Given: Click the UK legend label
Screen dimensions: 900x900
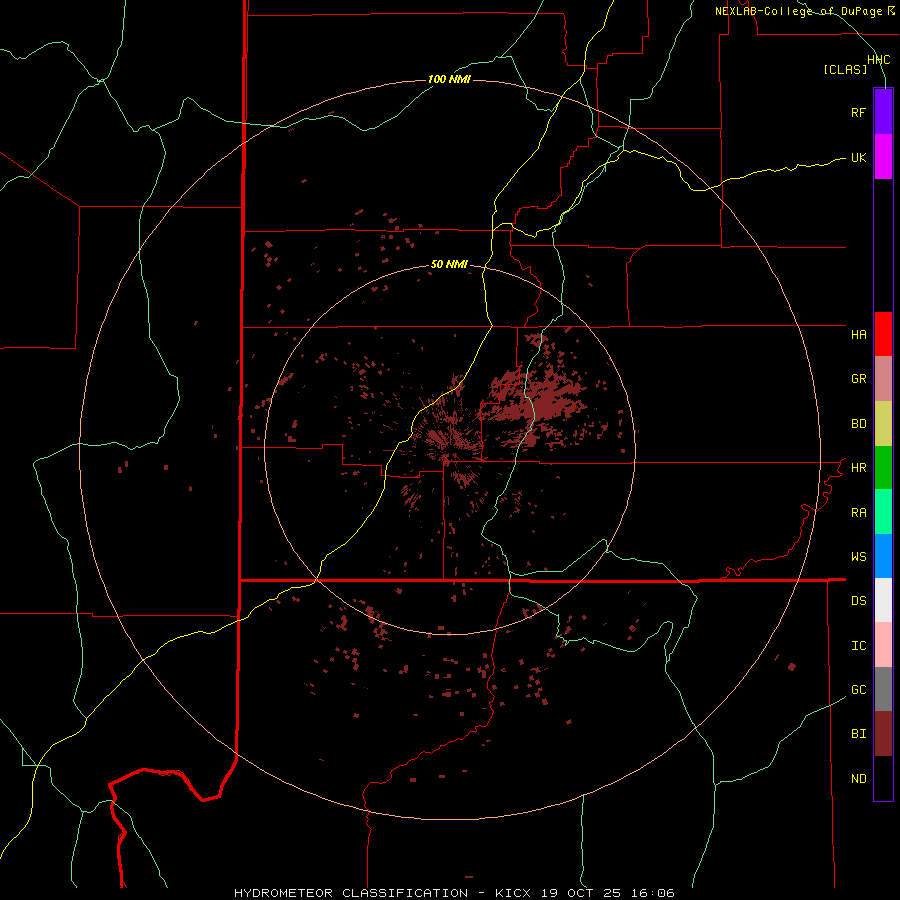Looking at the screenshot, I should 858,157.
